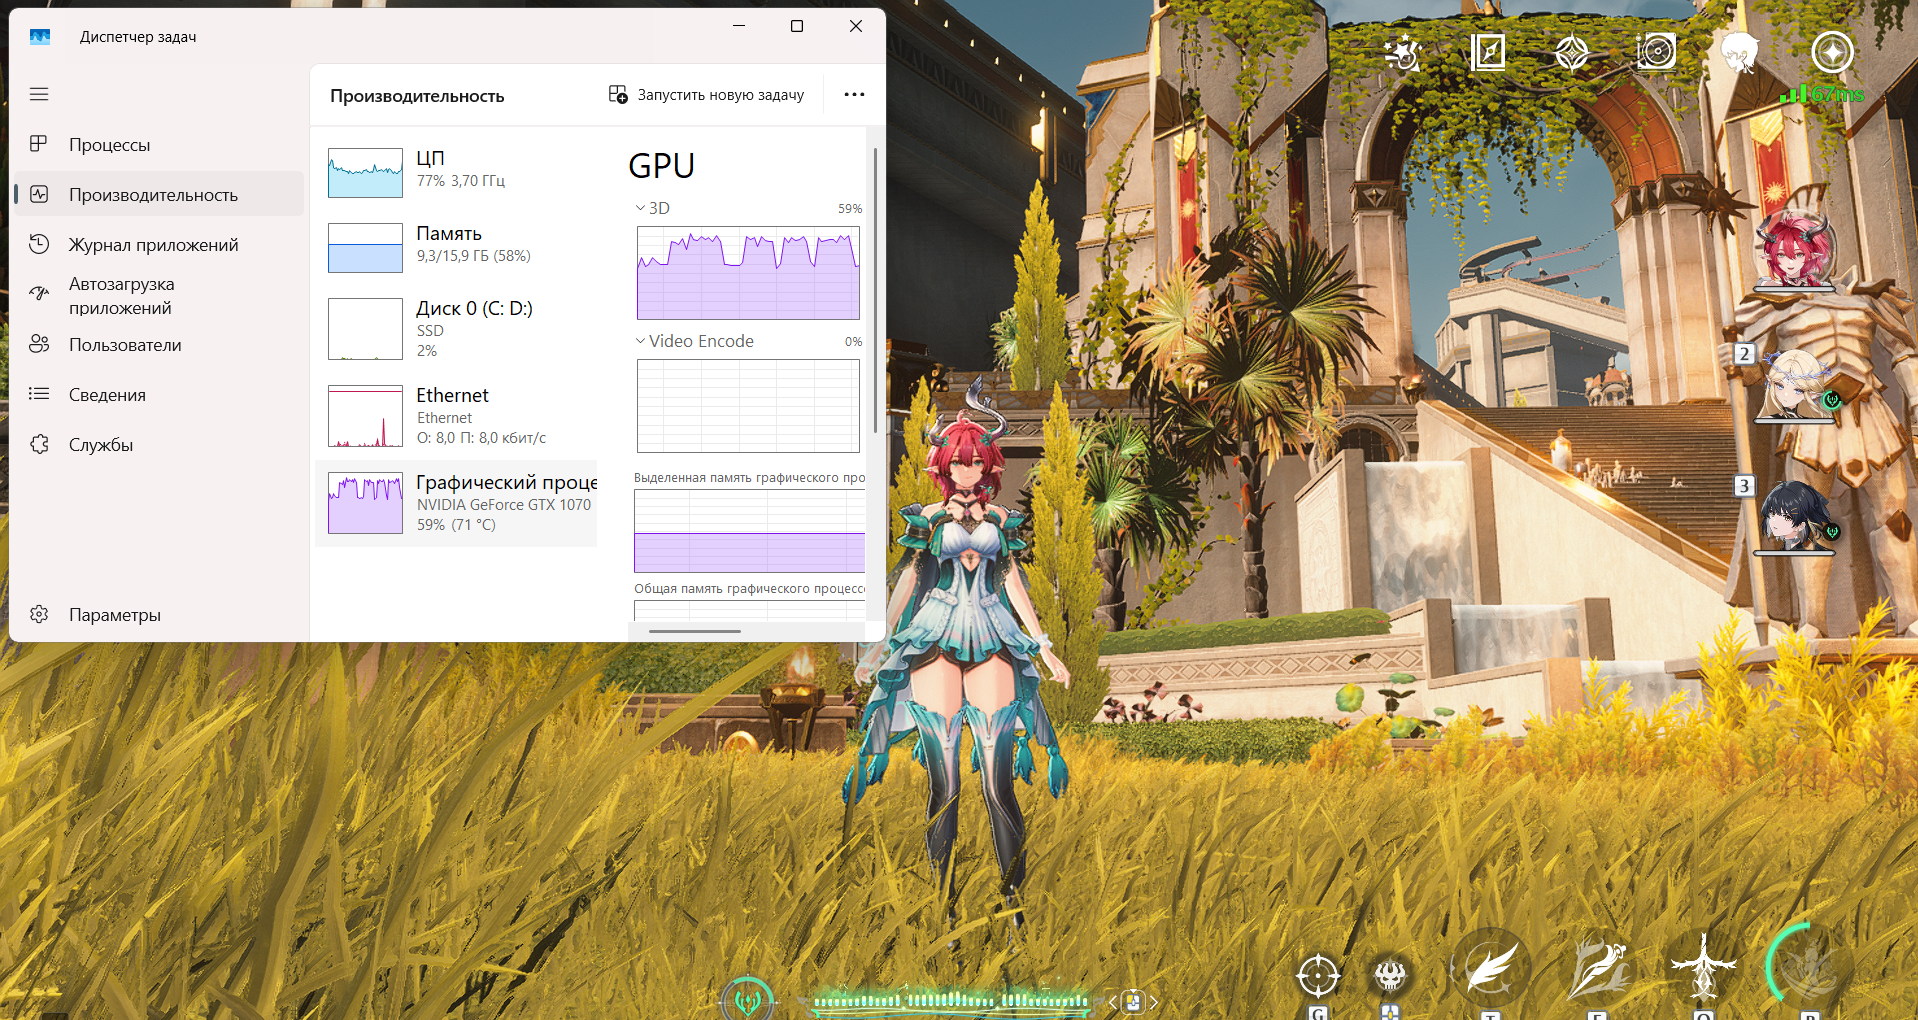Click the 3D usage graph

click(748, 273)
